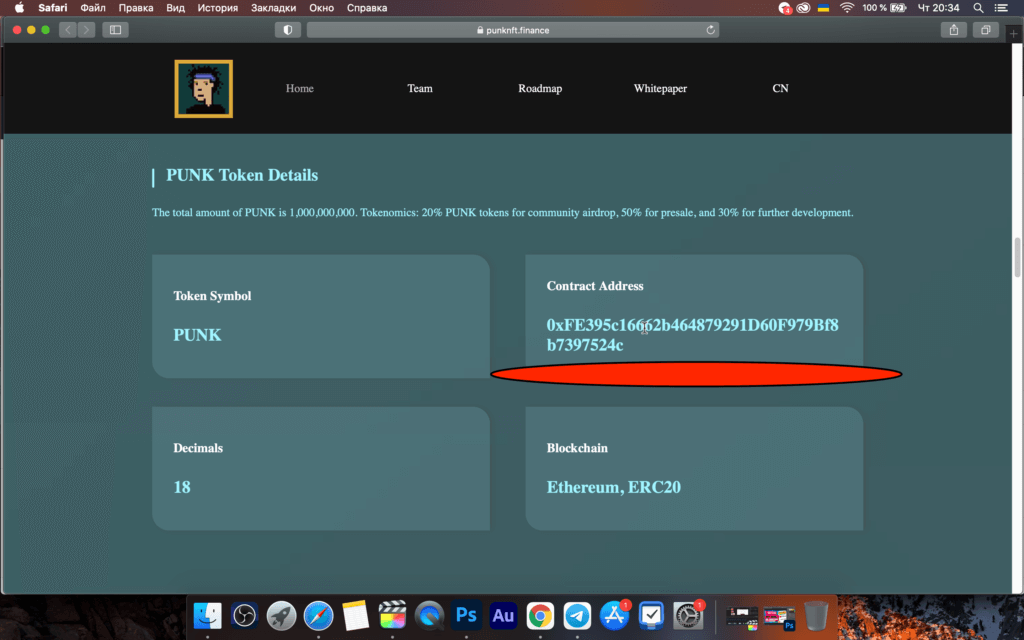Navigate to the Team section
1024x640 pixels.
click(x=420, y=89)
